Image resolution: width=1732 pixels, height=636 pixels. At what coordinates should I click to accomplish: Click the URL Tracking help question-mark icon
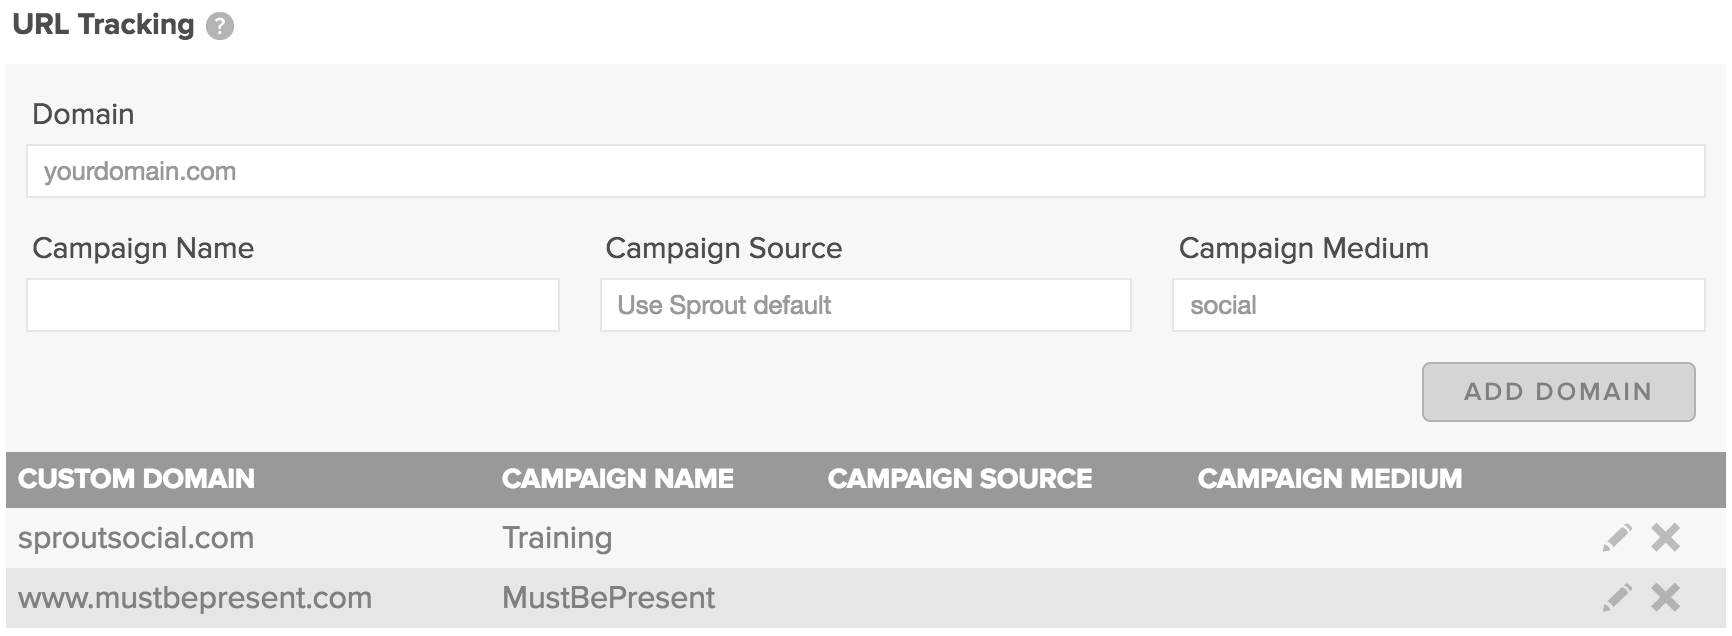(220, 26)
